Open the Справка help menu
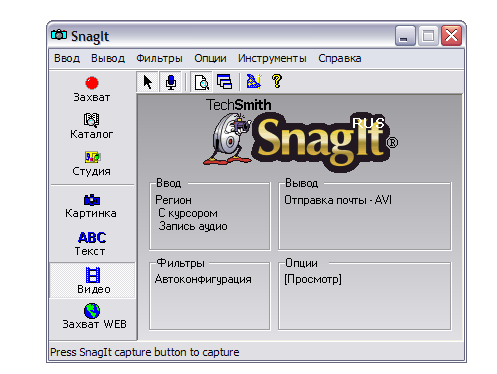This screenshot has height=374, width=497. coord(340,59)
